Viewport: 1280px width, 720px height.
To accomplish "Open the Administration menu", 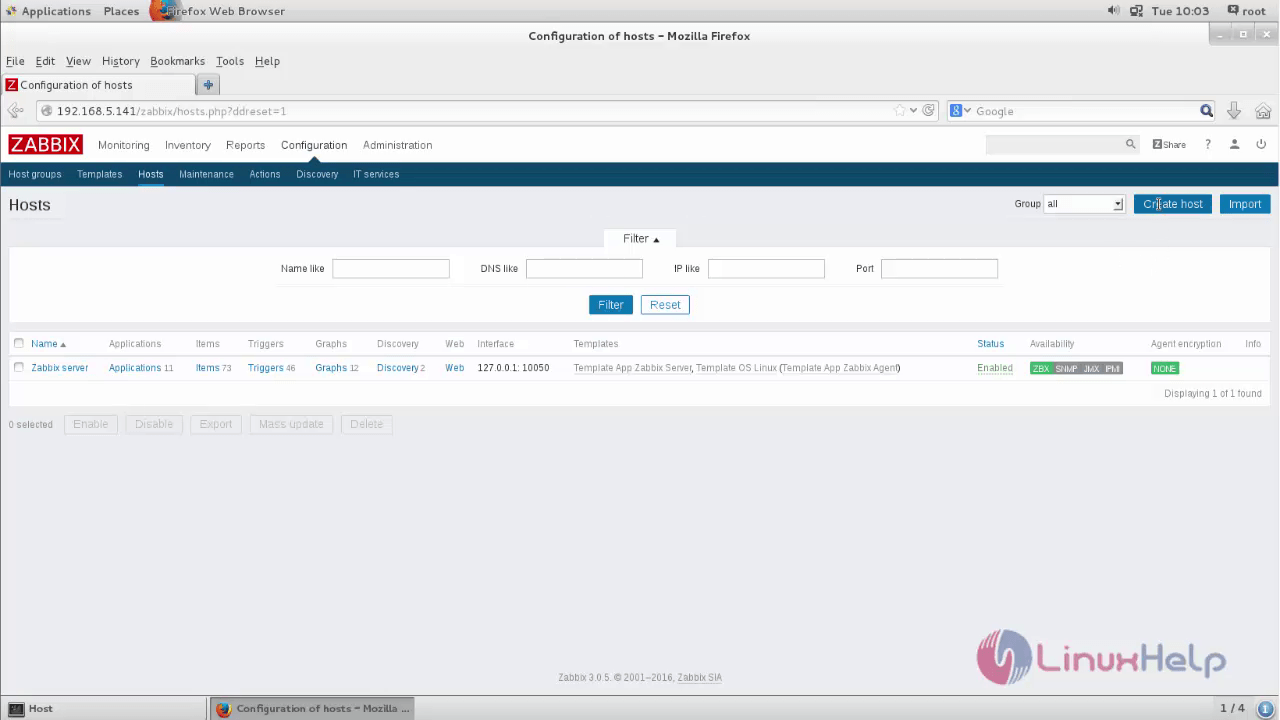I will pos(397,145).
